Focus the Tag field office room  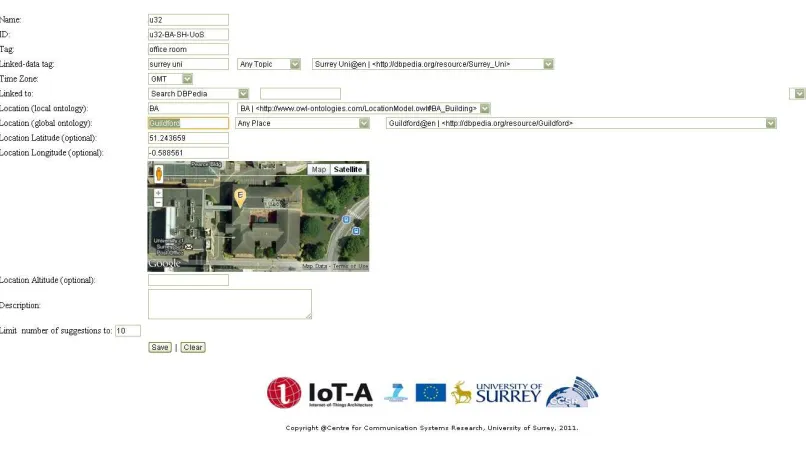tap(188, 49)
